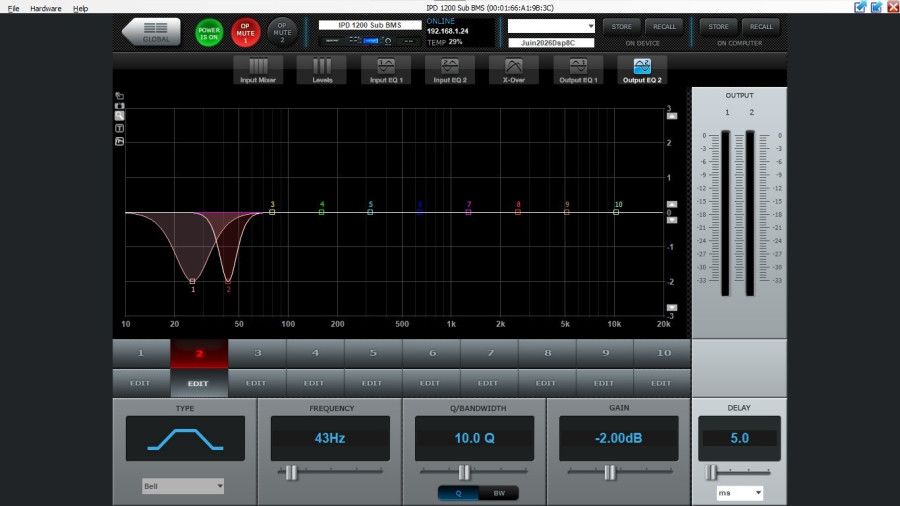The height and width of the screenshot is (506, 900).
Task: Click the bottom scale arrow near -3
Action: (x=672, y=308)
